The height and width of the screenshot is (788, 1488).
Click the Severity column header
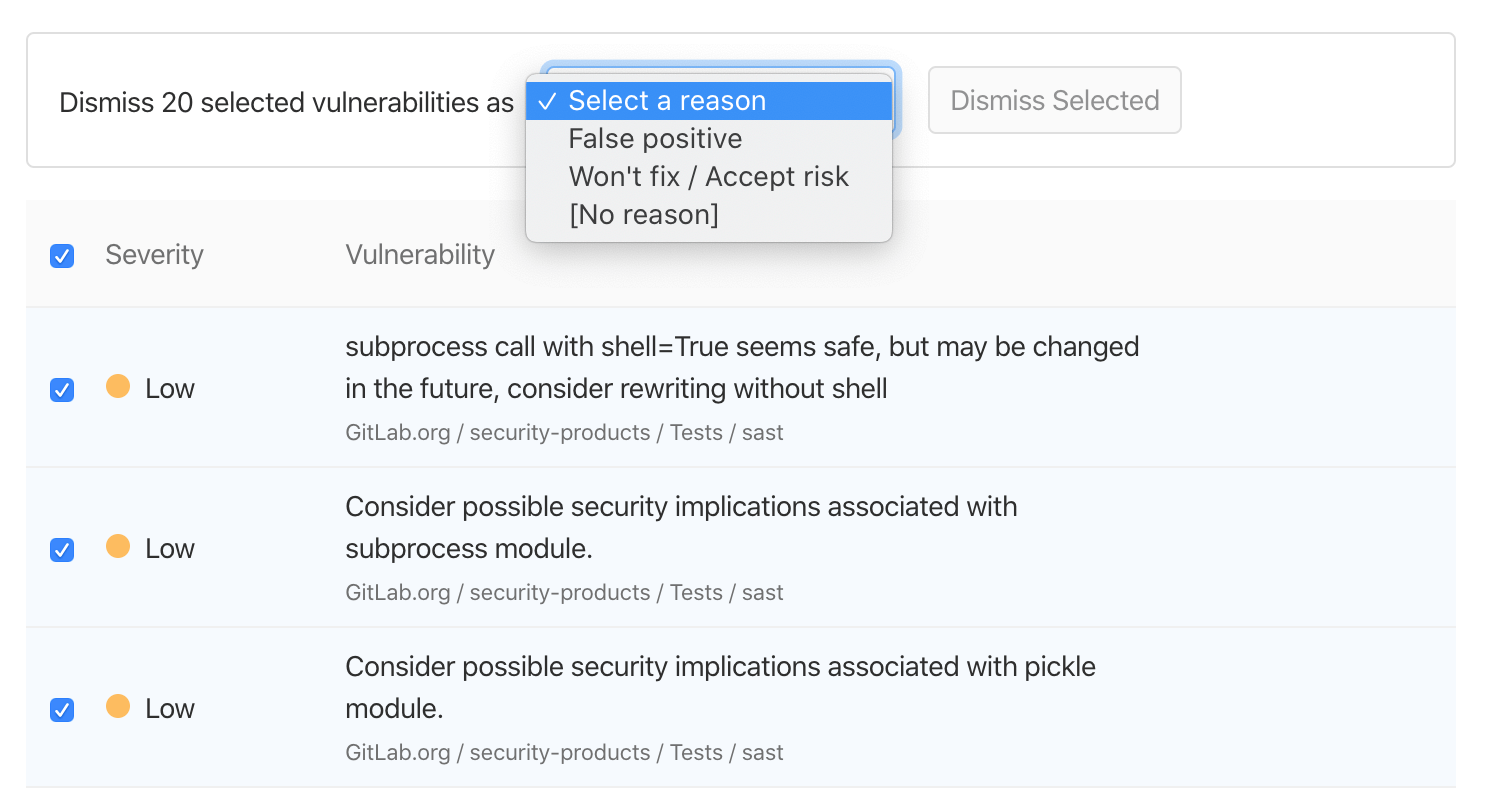pyautogui.click(x=154, y=255)
